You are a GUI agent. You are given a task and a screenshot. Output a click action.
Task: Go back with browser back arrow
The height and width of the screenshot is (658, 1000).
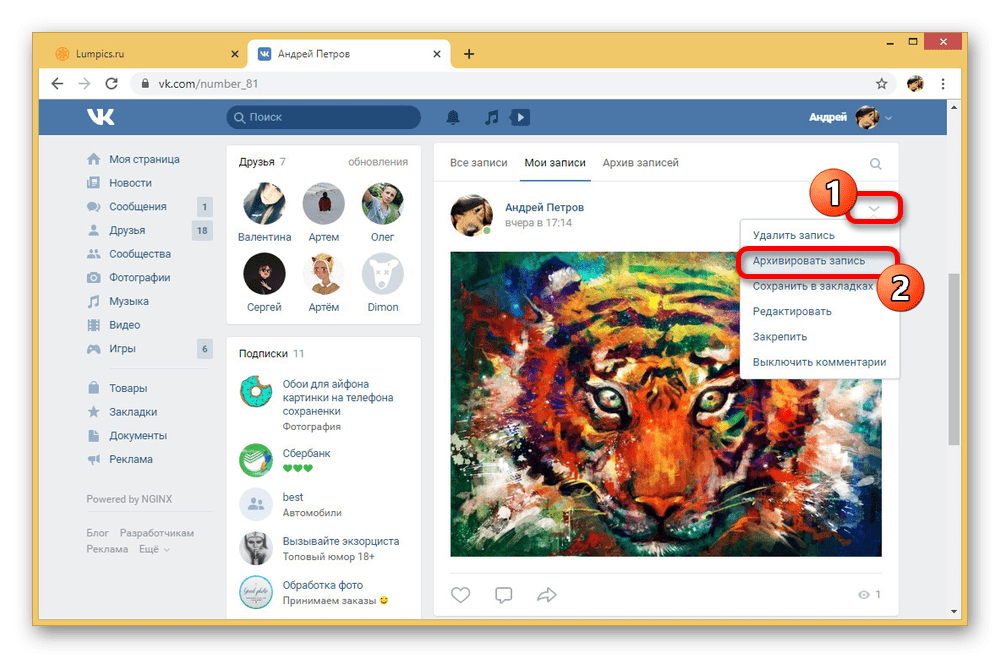click(57, 84)
